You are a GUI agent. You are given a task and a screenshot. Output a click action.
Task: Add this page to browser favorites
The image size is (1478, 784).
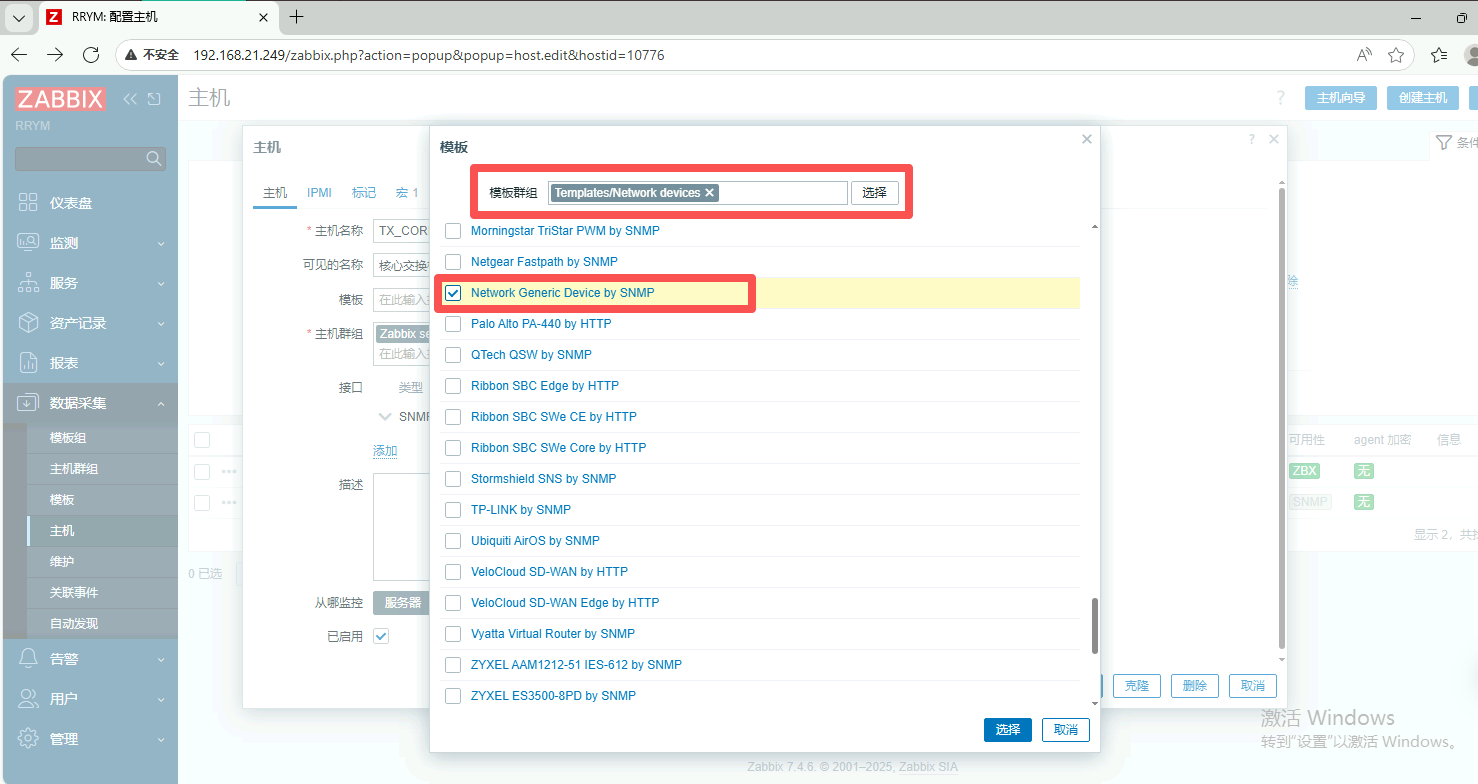[x=1396, y=55]
